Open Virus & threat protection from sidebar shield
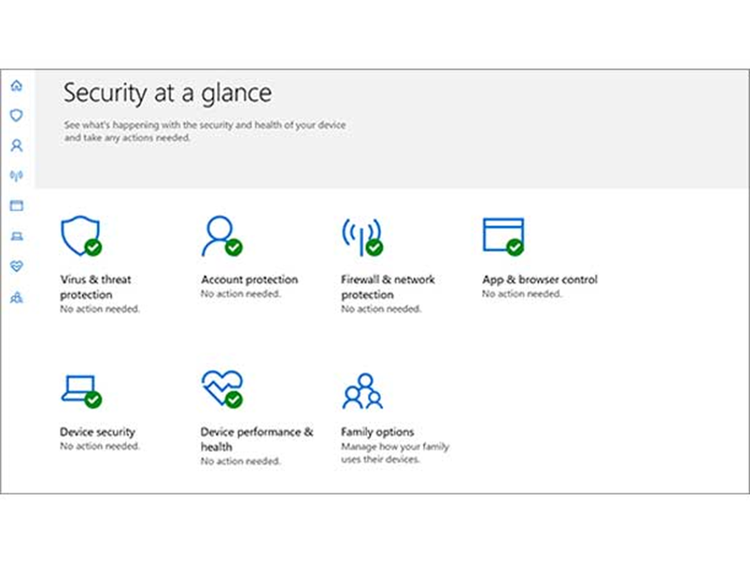Viewport: 750px width, 563px height. click(x=16, y=116)
